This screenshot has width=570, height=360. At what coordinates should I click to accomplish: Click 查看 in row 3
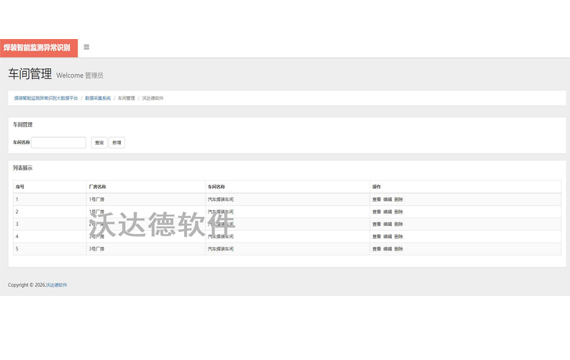click(x=377, y=224)
